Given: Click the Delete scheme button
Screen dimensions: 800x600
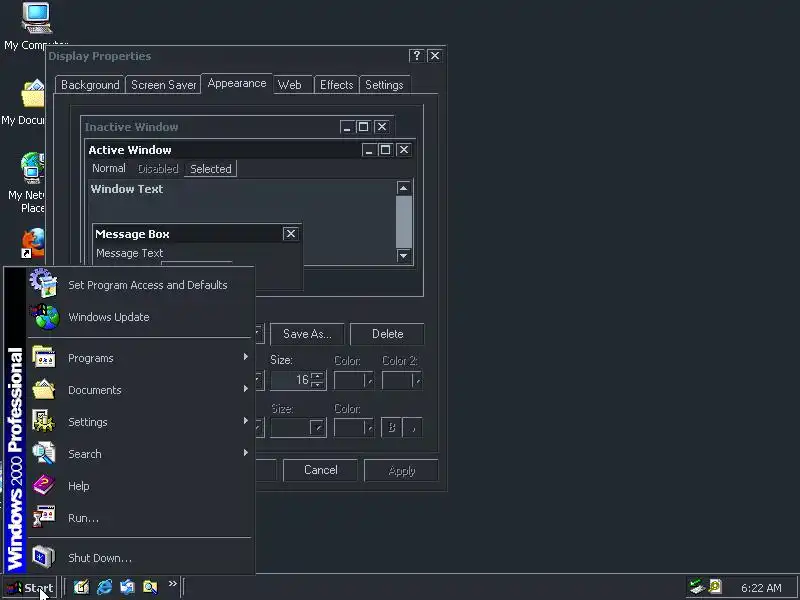Looking at the screenshot, I should coord(387,334).
